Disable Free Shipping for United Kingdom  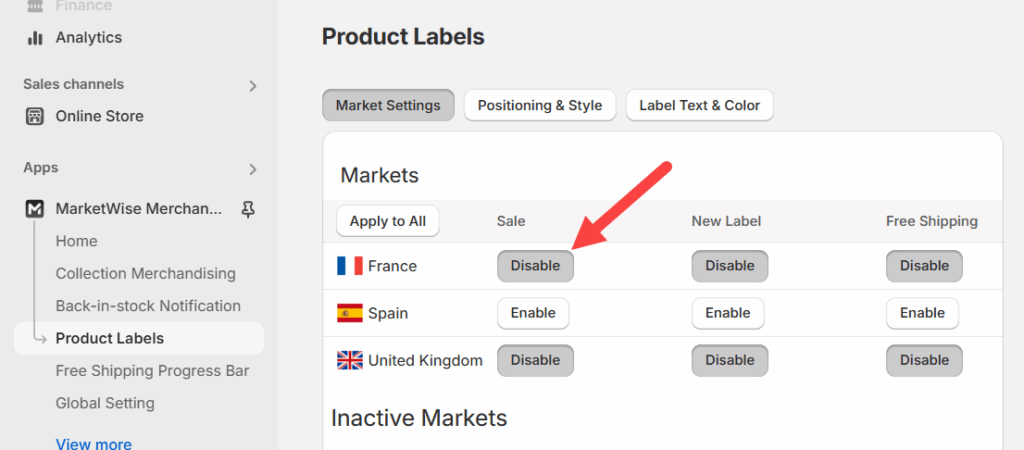click(924, 360)
